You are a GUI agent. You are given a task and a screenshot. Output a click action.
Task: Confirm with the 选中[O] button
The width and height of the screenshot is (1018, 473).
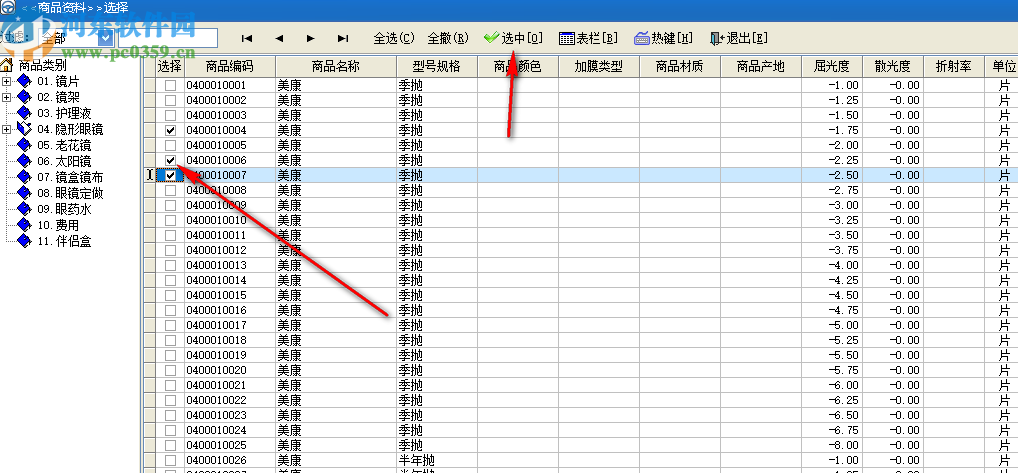[514, 38]
